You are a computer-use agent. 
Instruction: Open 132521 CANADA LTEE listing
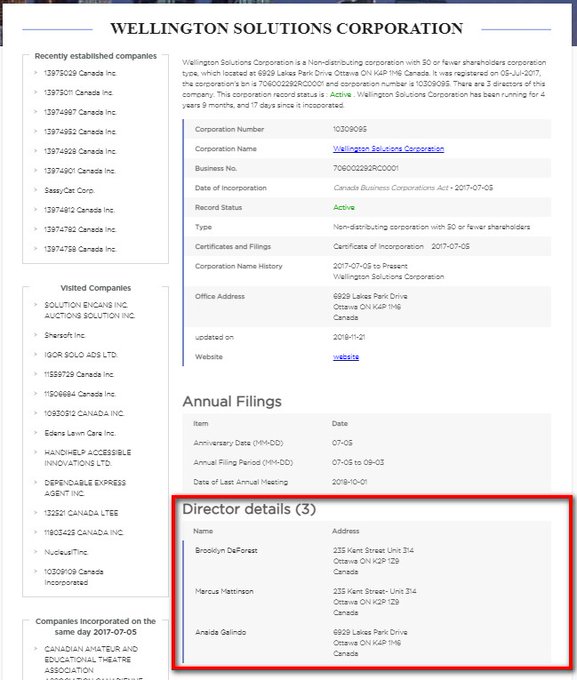click(x=81, y=513)
